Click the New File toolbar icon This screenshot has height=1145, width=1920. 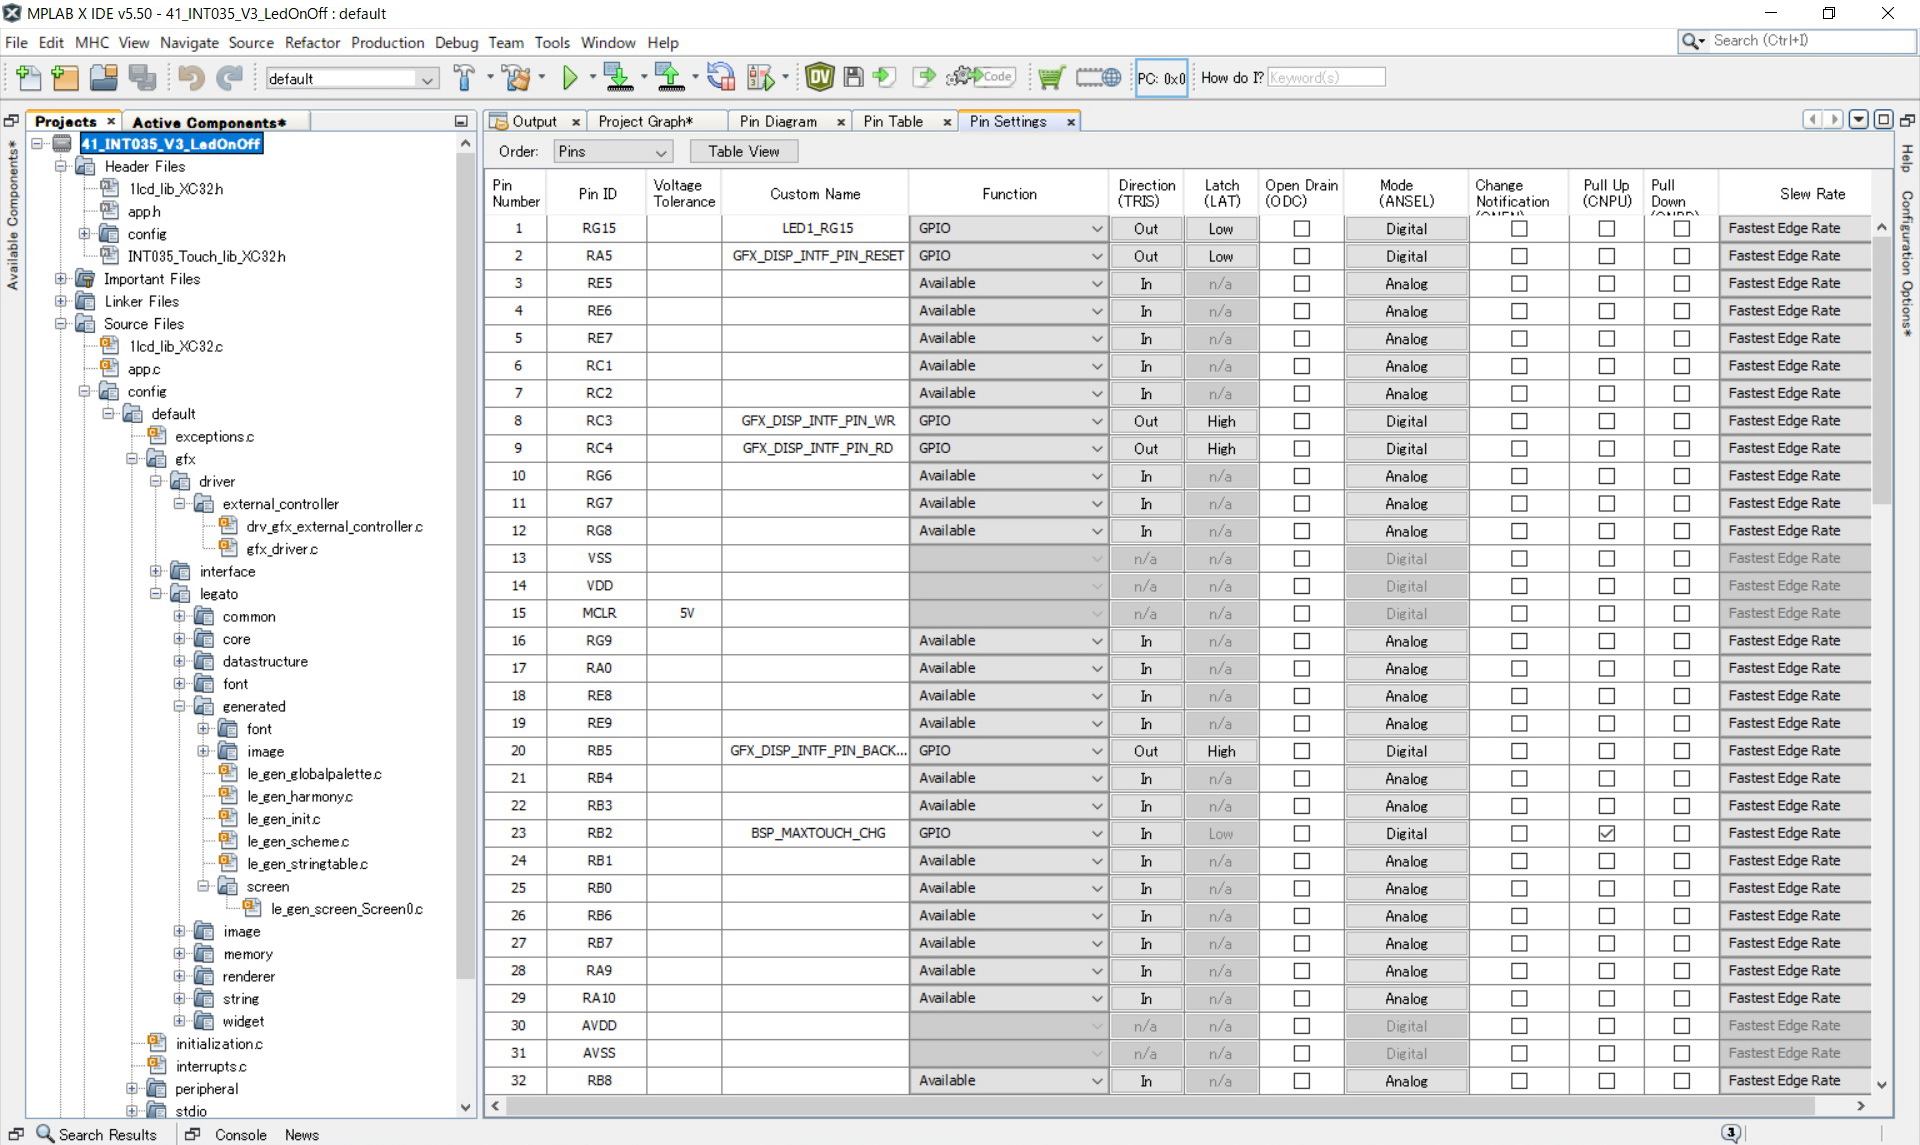pos(29,77)
